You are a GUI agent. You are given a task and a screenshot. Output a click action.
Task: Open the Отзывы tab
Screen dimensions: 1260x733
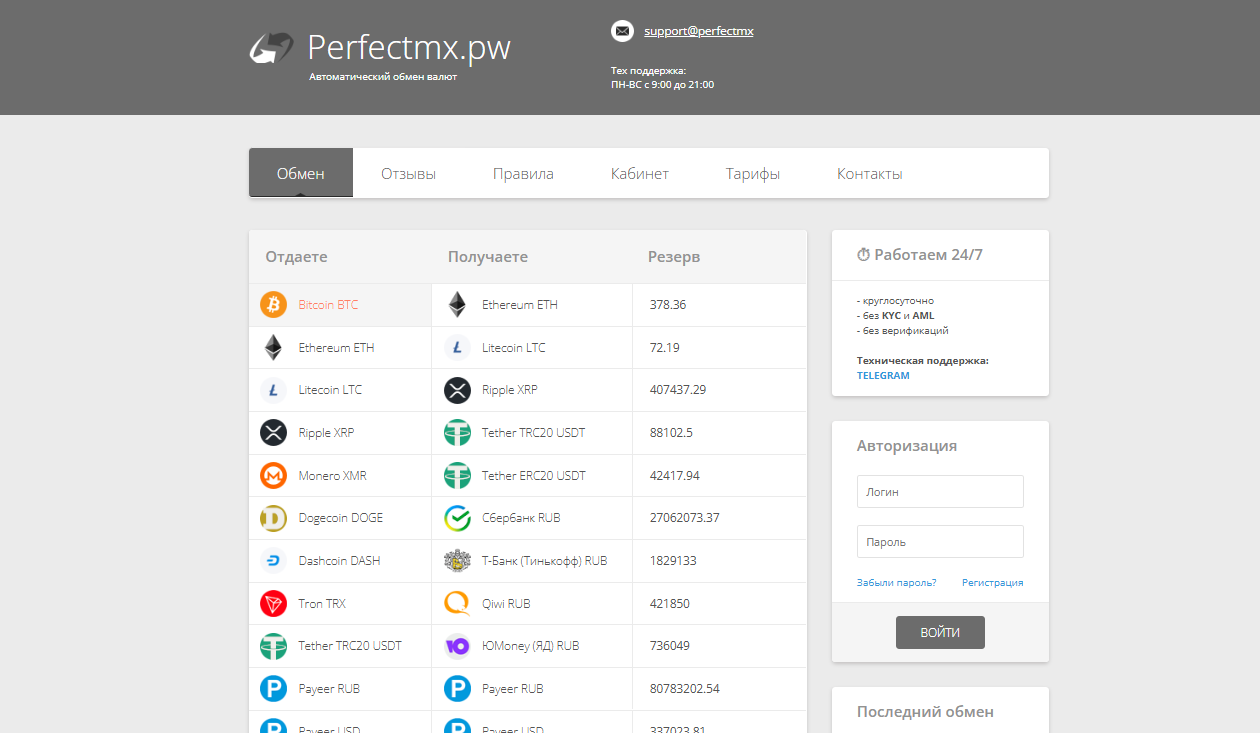pyautogui.click(x=408, y=174)
